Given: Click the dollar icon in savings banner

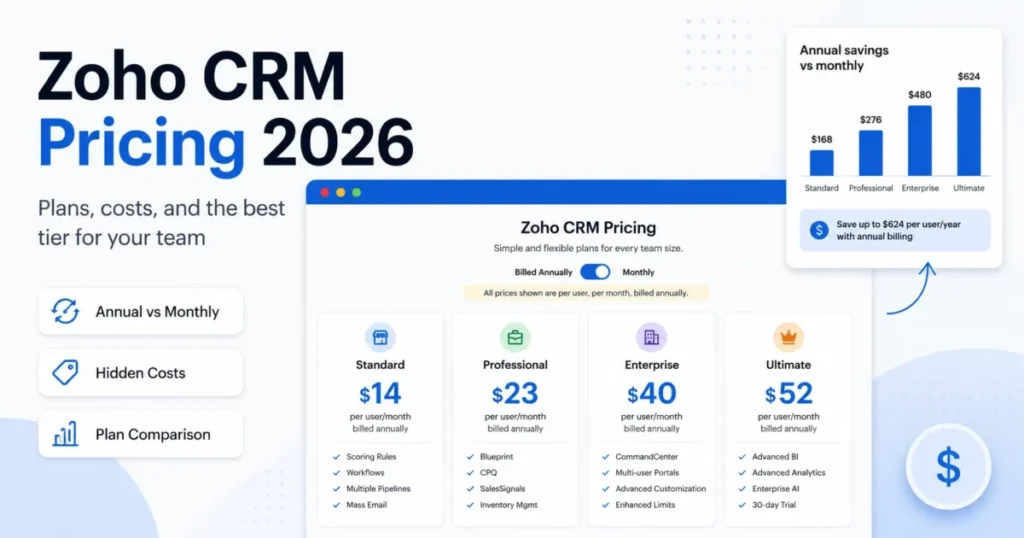Looking at the screenshot, I should 819,230.
